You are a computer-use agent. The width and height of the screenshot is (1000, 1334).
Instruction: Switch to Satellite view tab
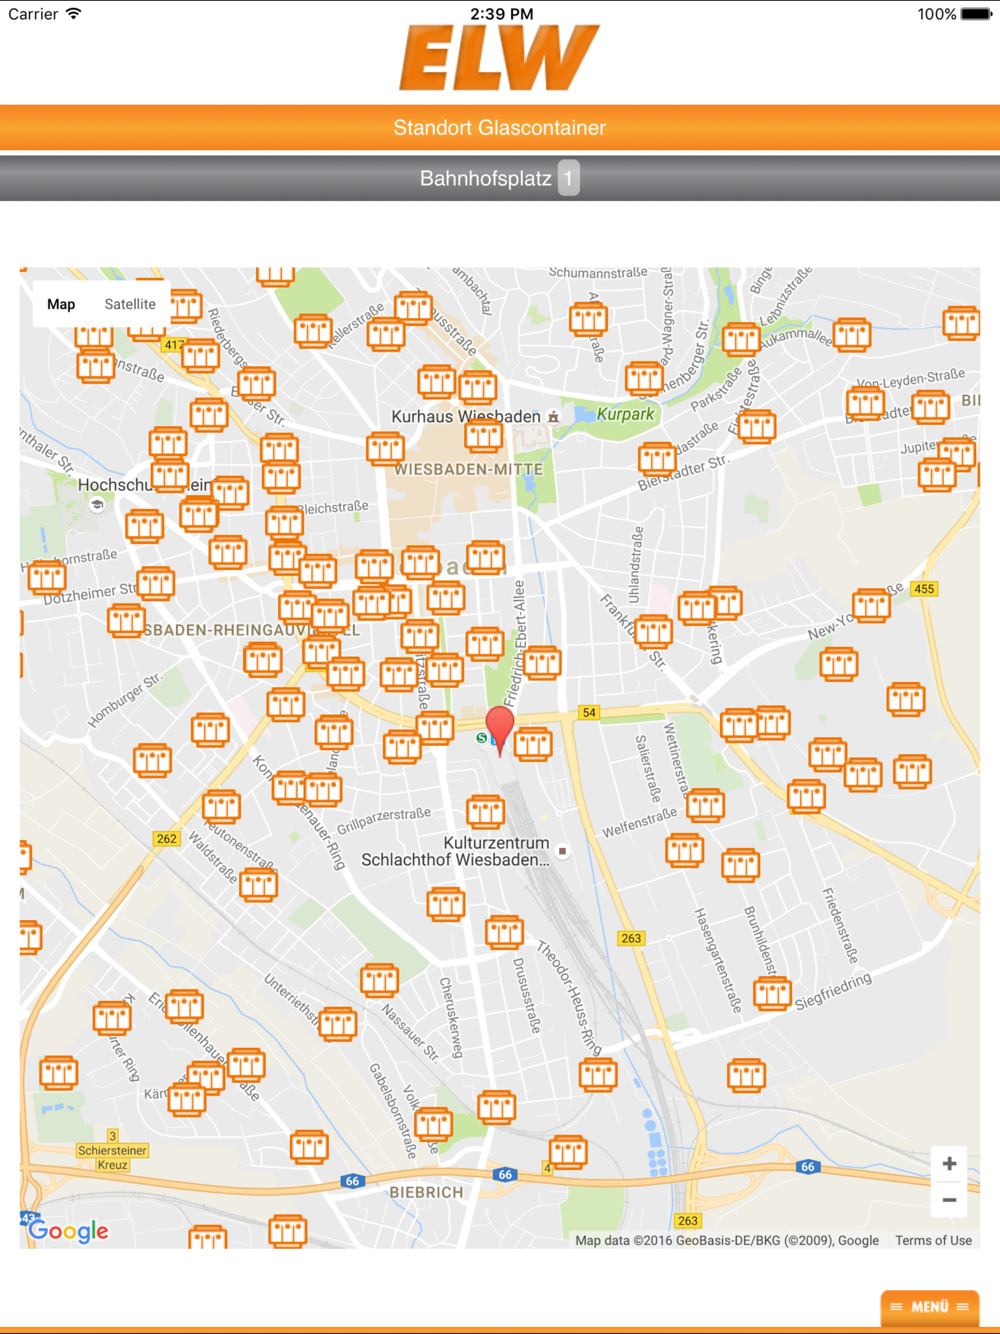click(130, 304)
